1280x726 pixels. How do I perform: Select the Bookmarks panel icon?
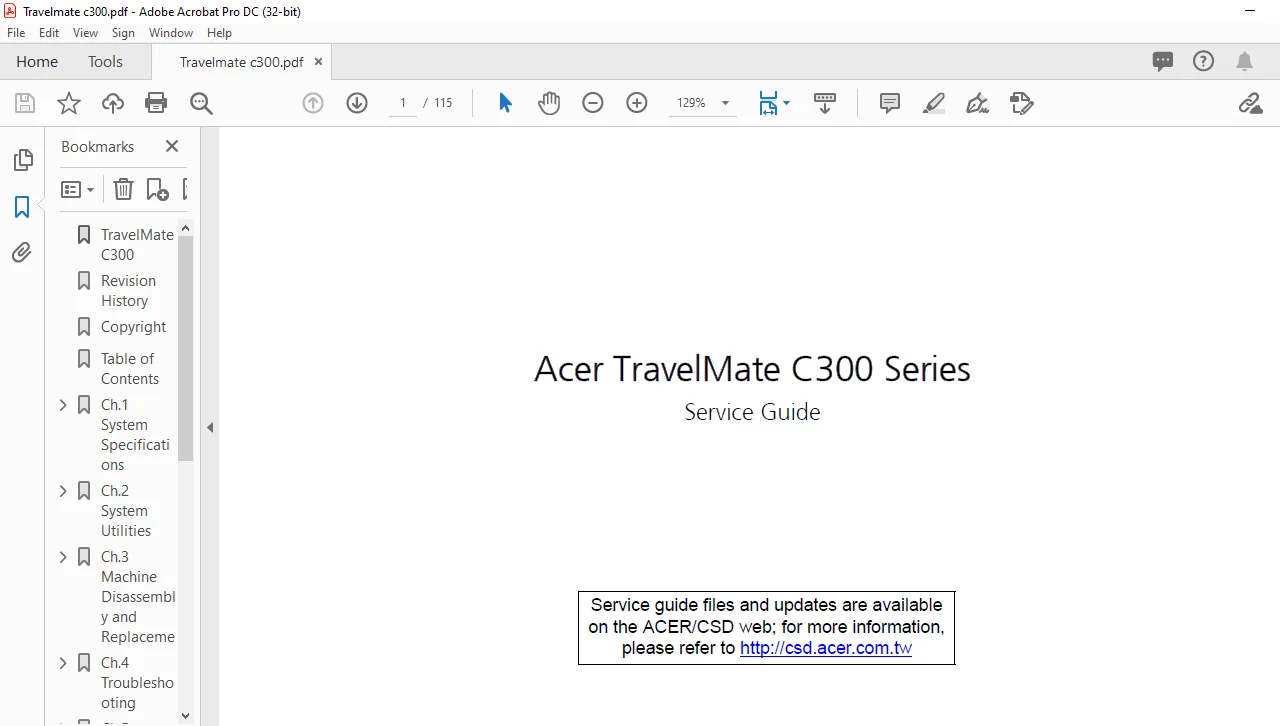[x=22, y=207]
